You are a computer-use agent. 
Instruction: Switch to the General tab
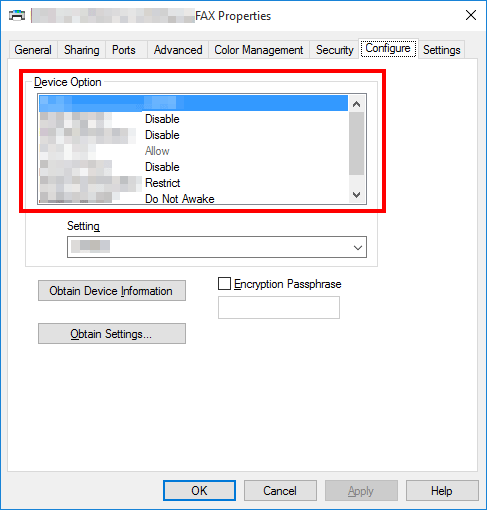(x=33, y=50)
